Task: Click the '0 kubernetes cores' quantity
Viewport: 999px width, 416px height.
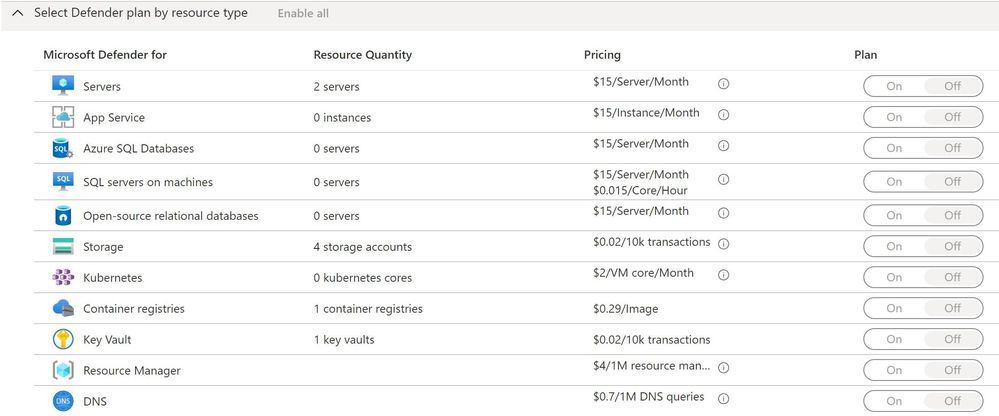Action: click(x=363, y=278)
